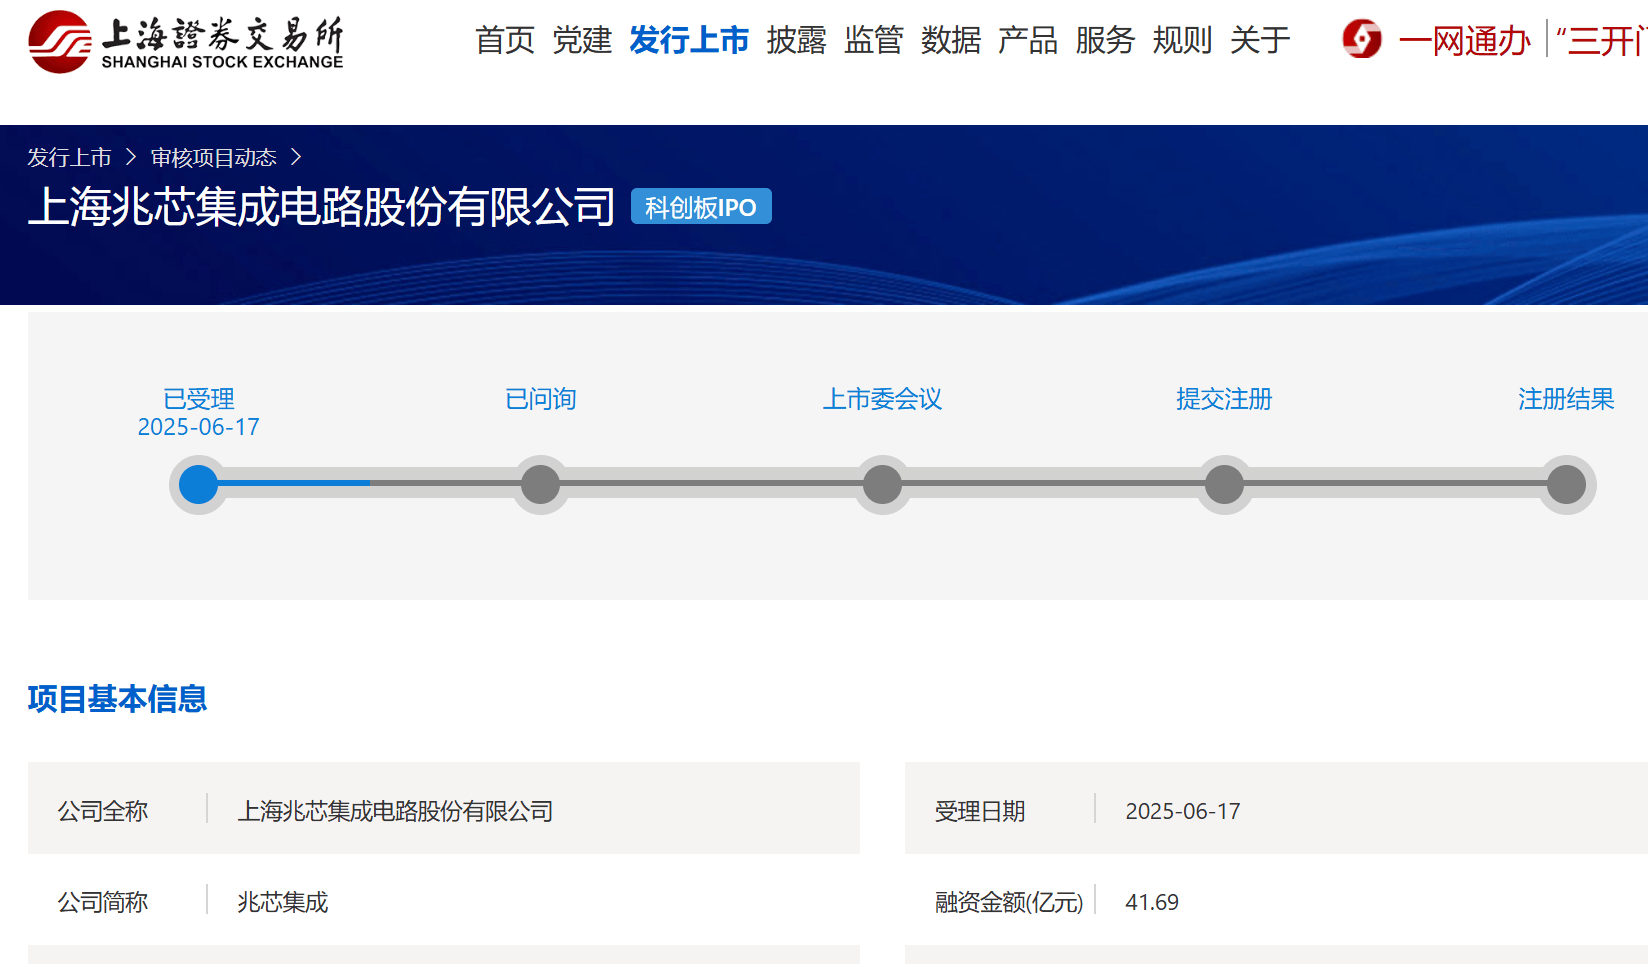1648x964 pixels.
Task: Click the 科创板IPO badge
Action: [x=701, y=207]
